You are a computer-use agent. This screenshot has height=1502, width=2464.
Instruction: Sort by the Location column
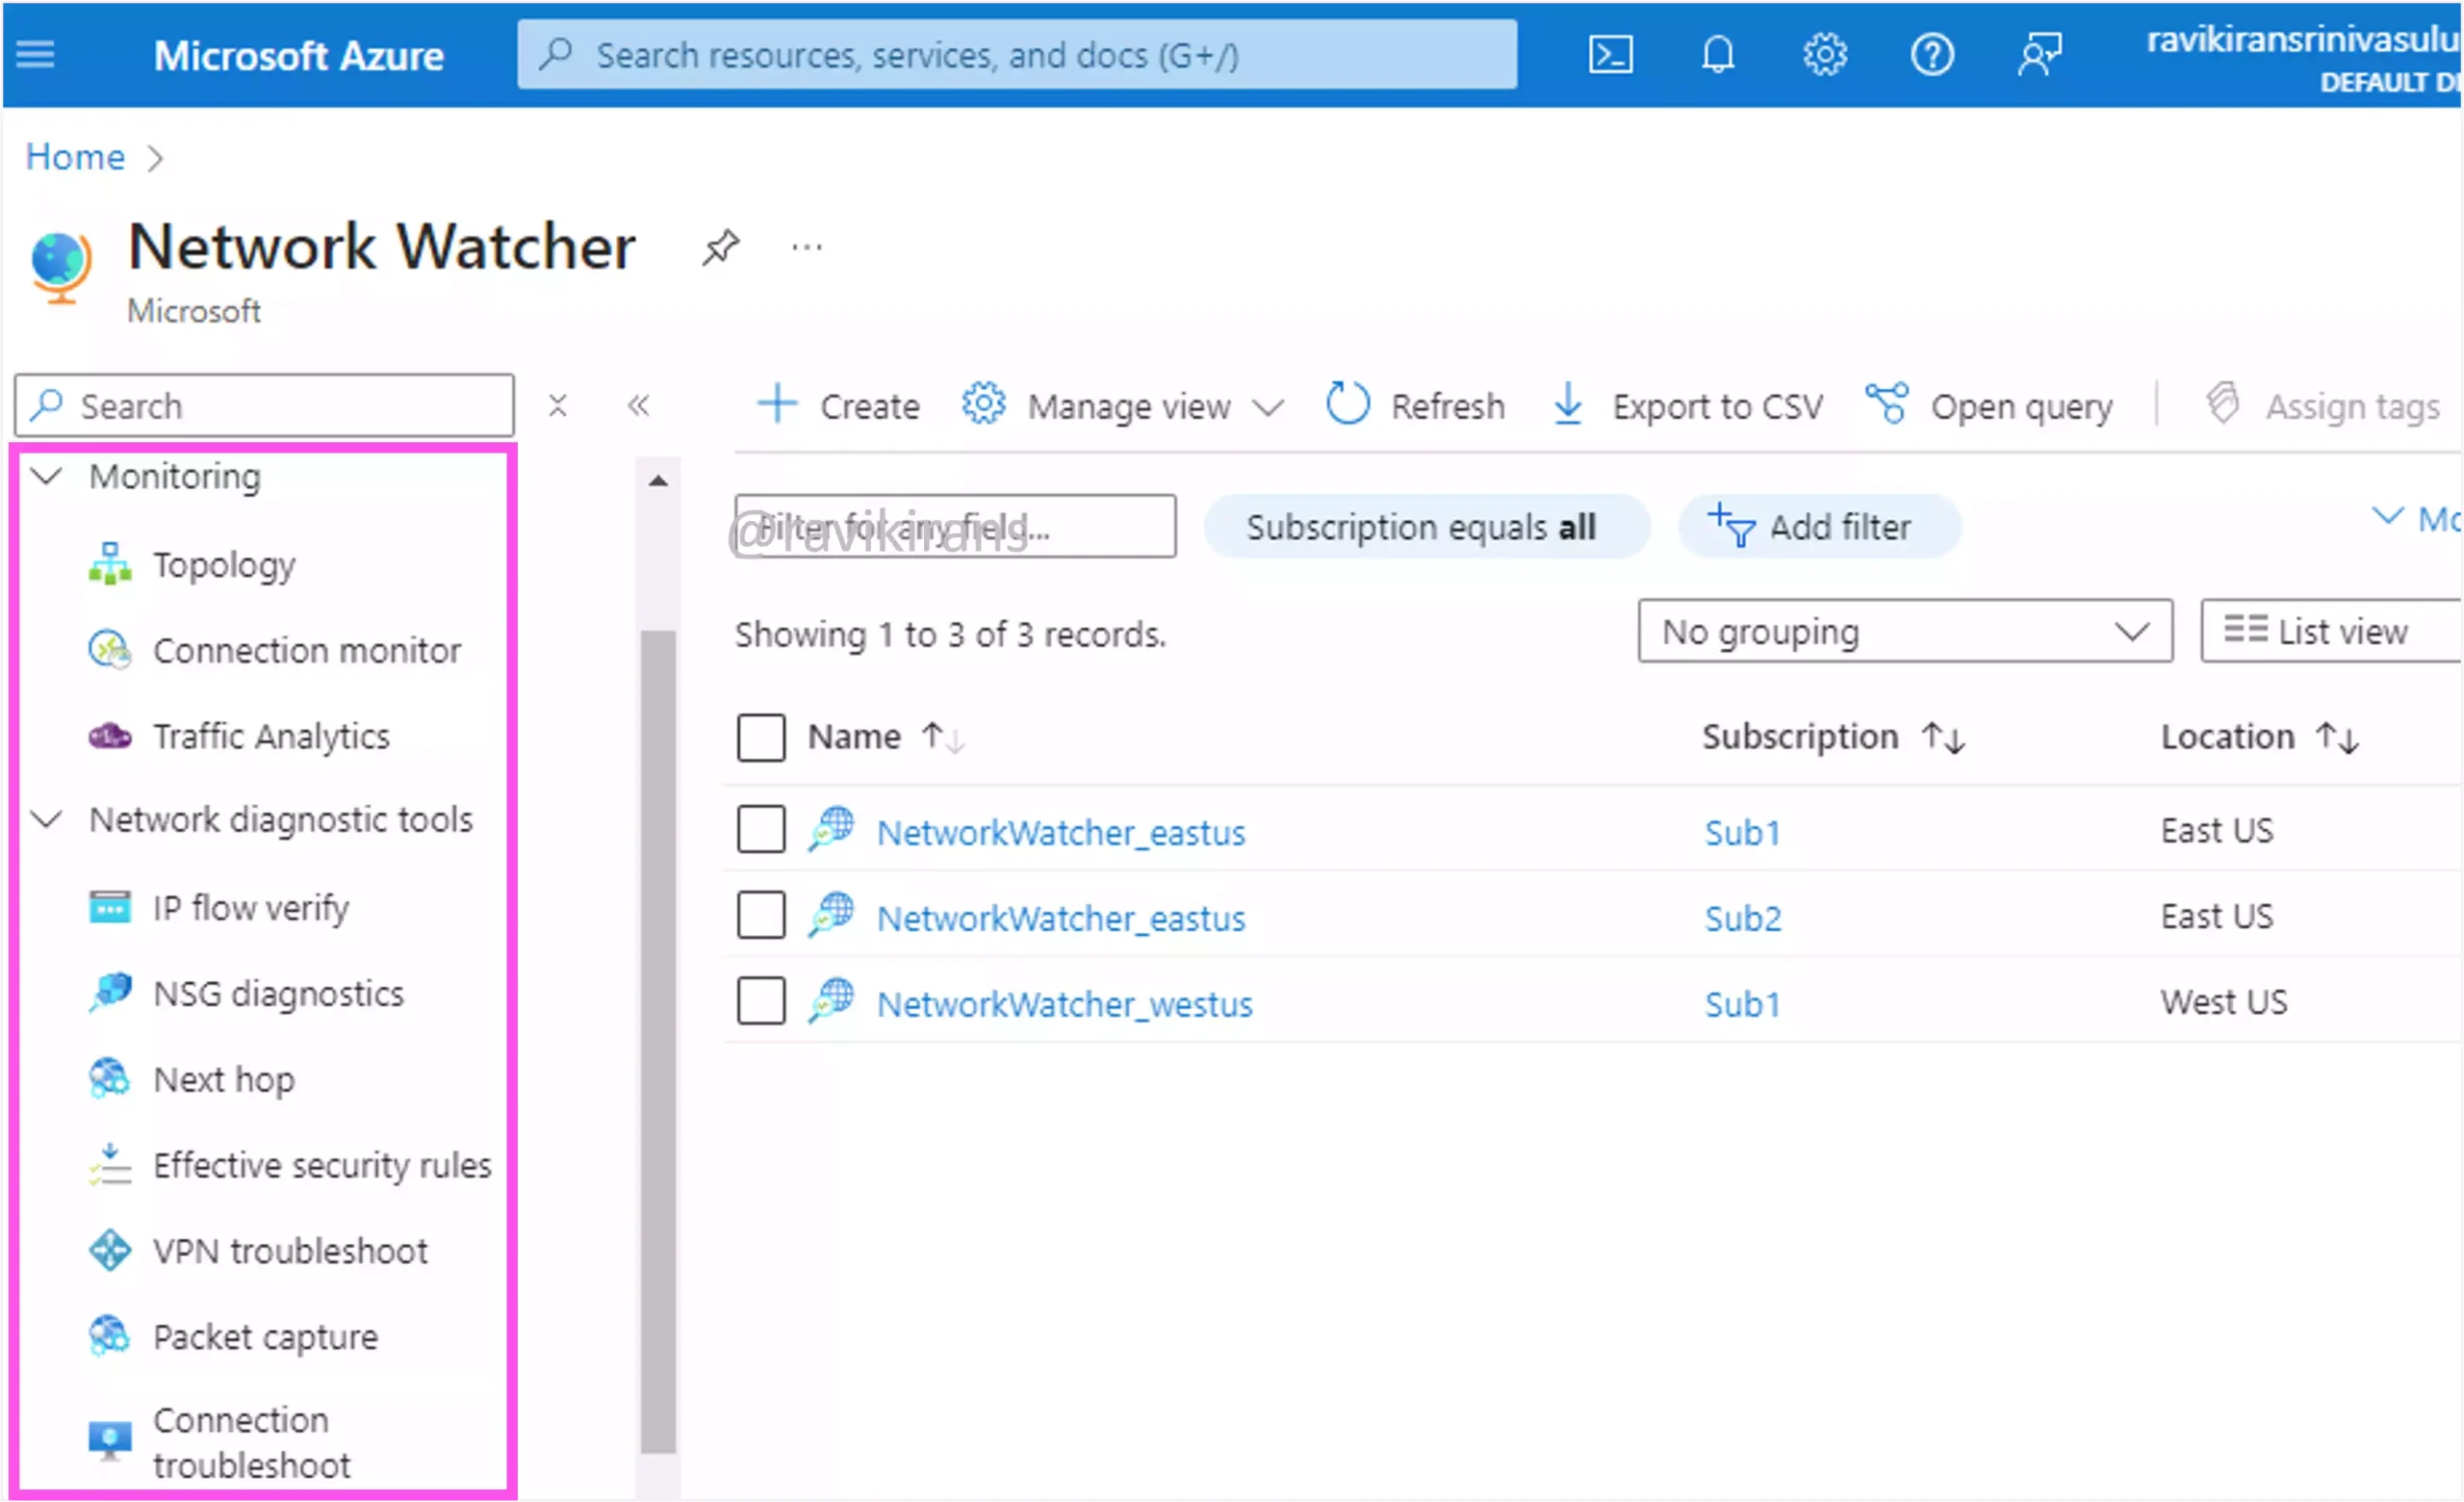(x=2260, y=737)
